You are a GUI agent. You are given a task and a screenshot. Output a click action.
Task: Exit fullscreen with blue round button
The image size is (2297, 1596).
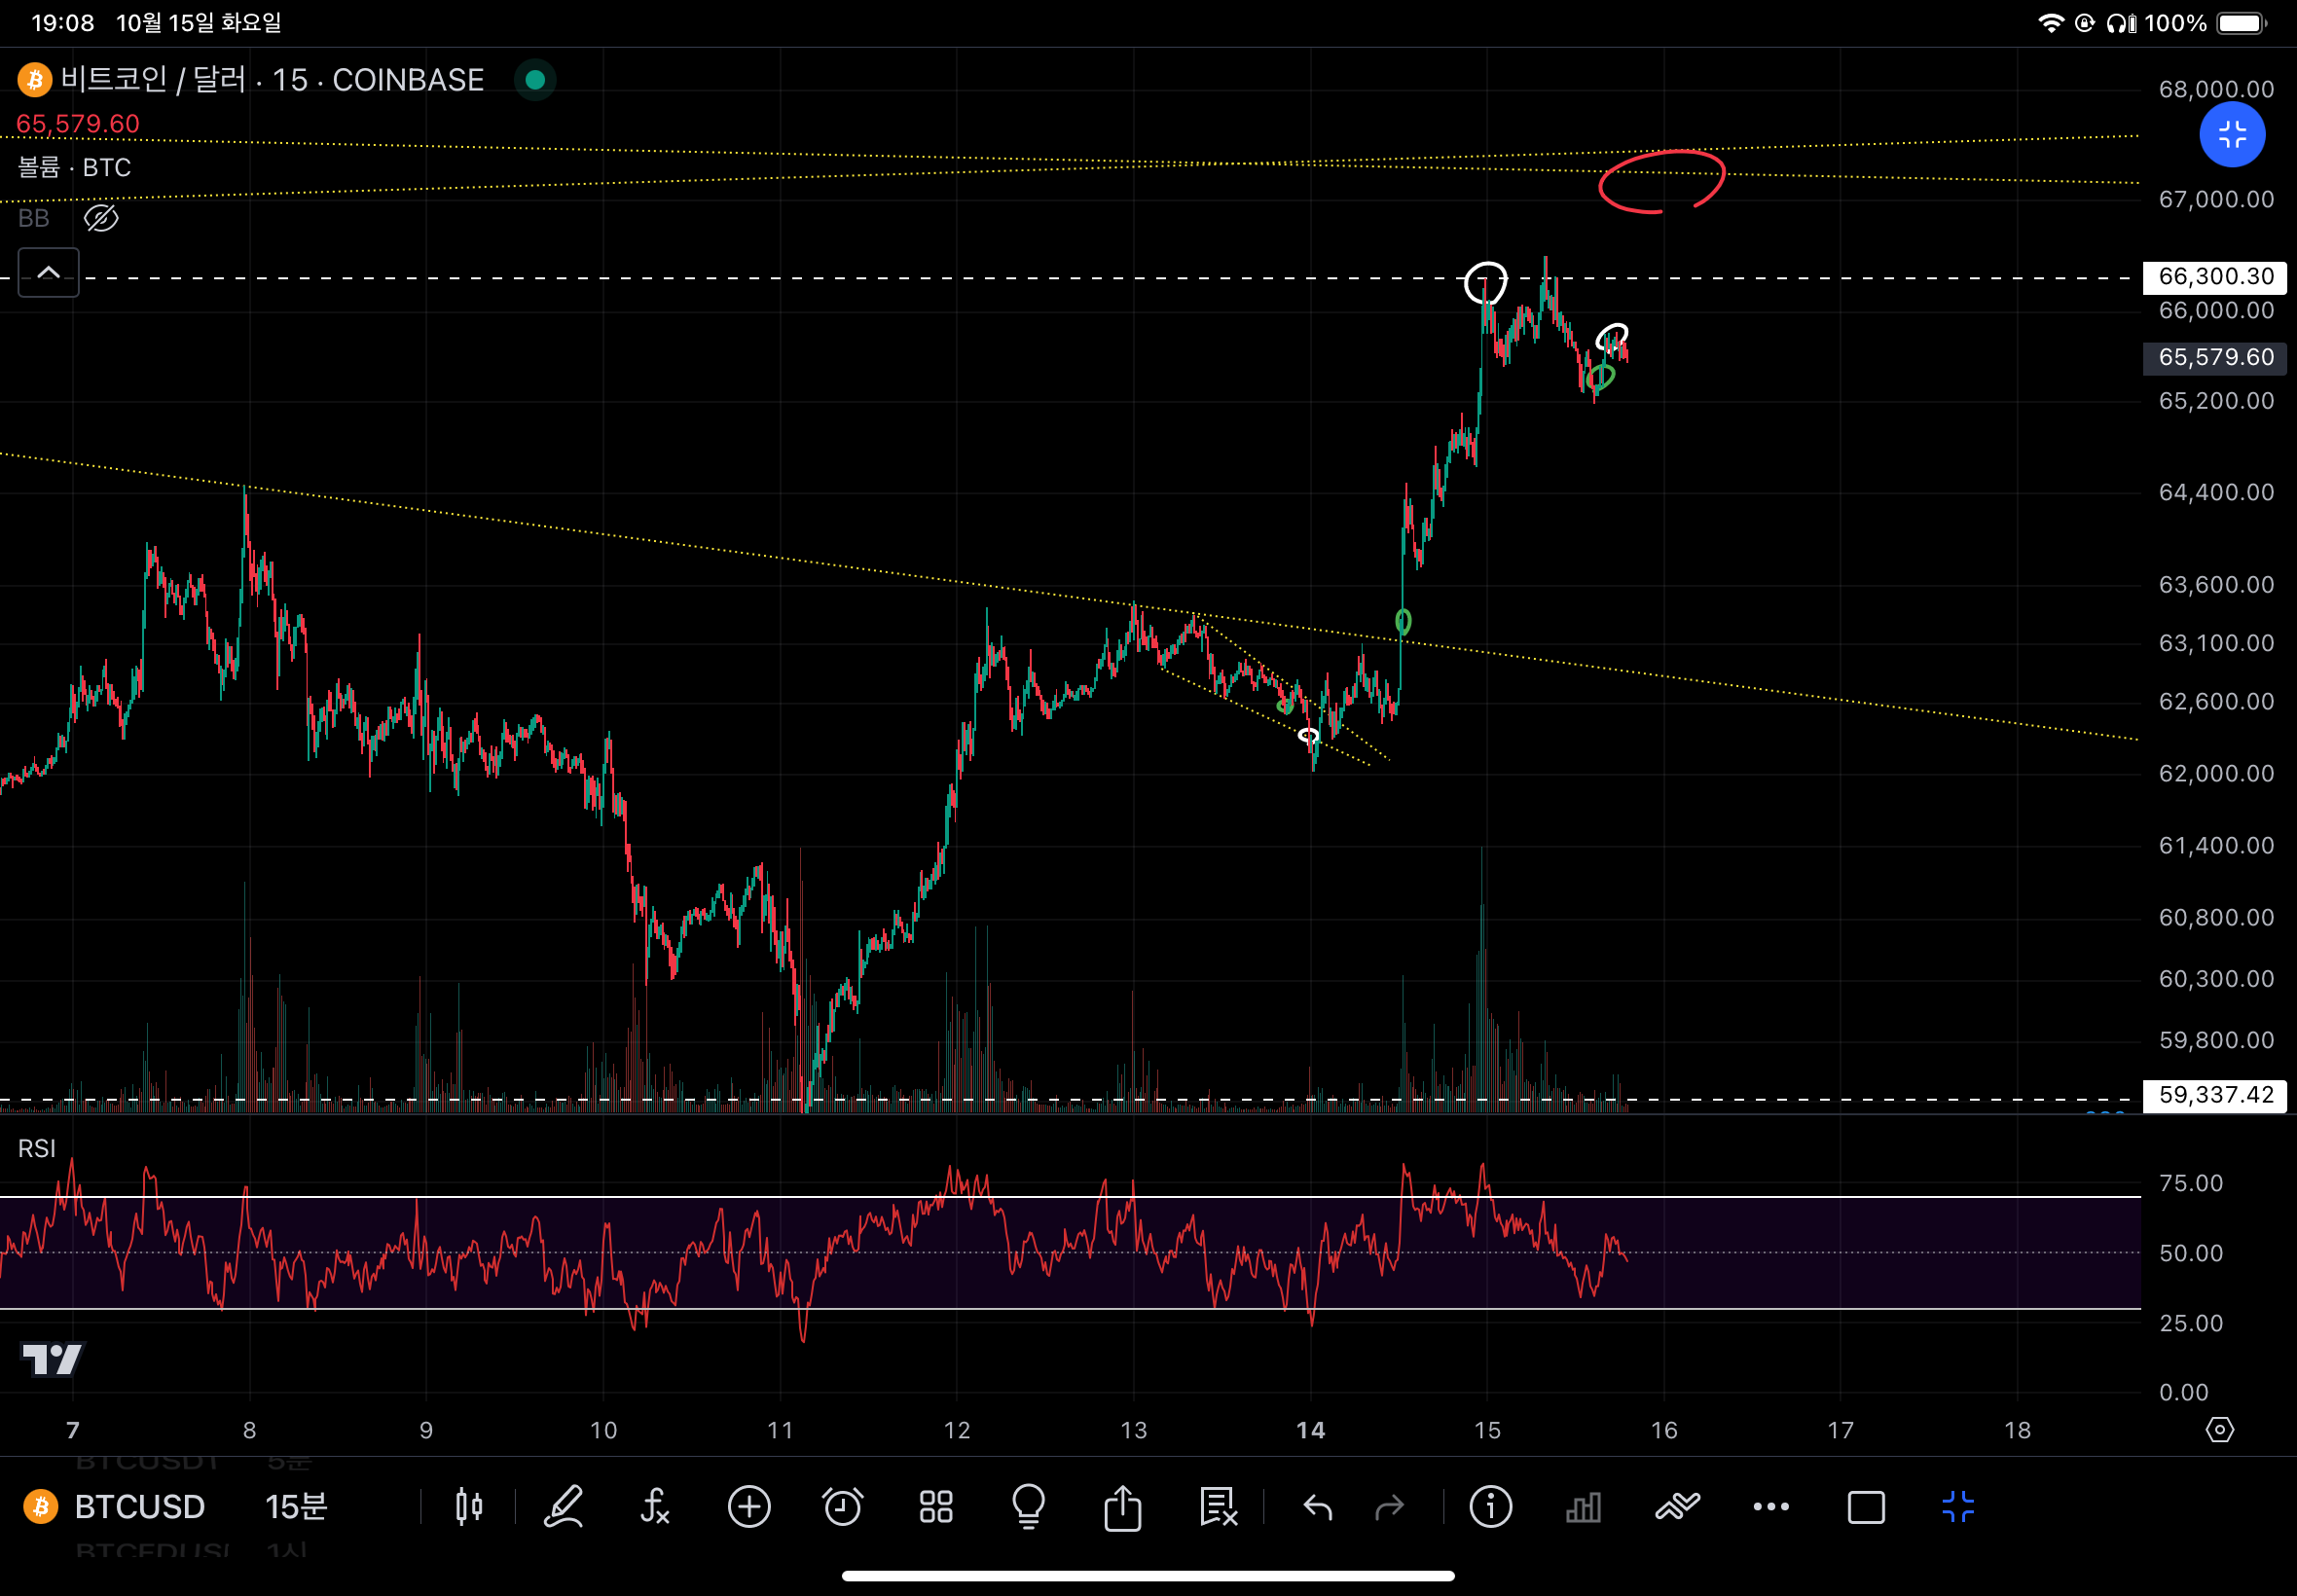[x=2231, y=135]
